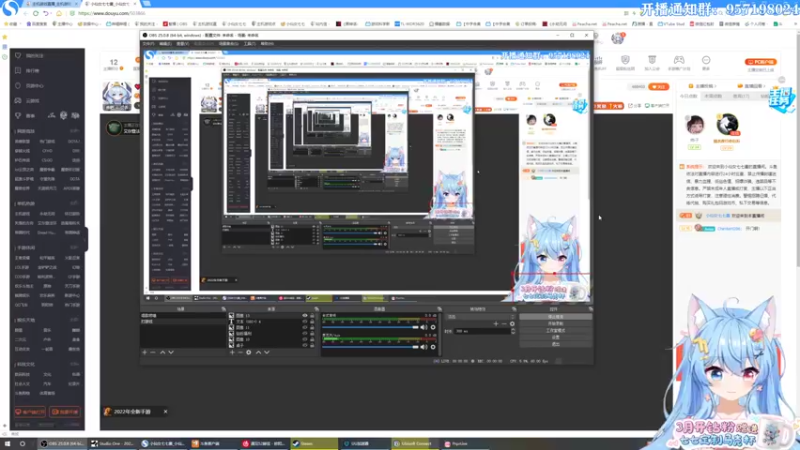Viewport: 800px width, 450px height.
Task: Add a scene transition with plus icon
Action: pos(495,324)
